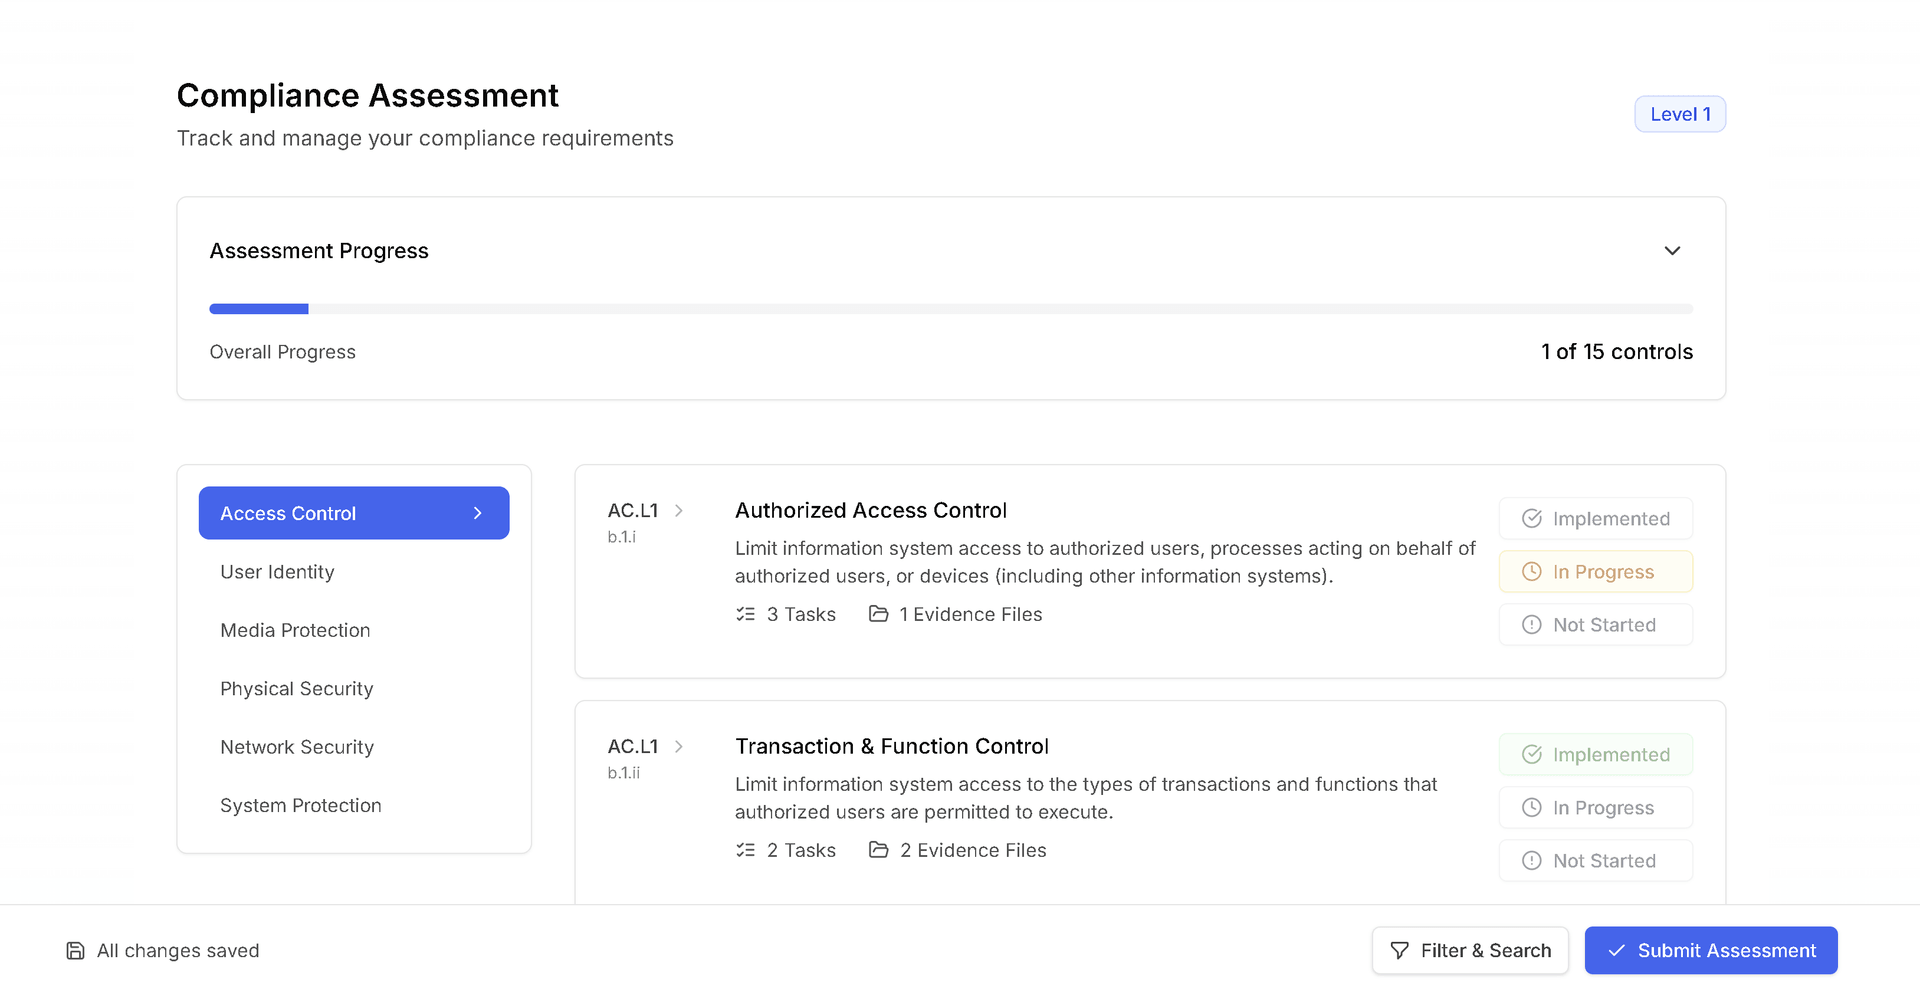Click the tasks list icon next to 3 Tasks

coord(745,614)
